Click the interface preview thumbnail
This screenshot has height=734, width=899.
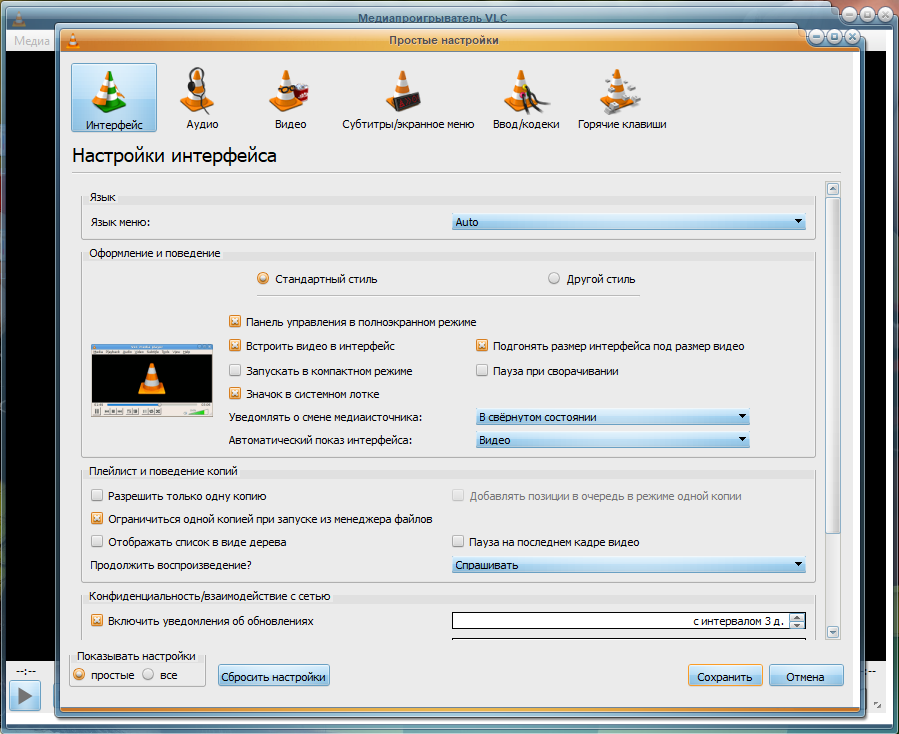pos(151,380)
